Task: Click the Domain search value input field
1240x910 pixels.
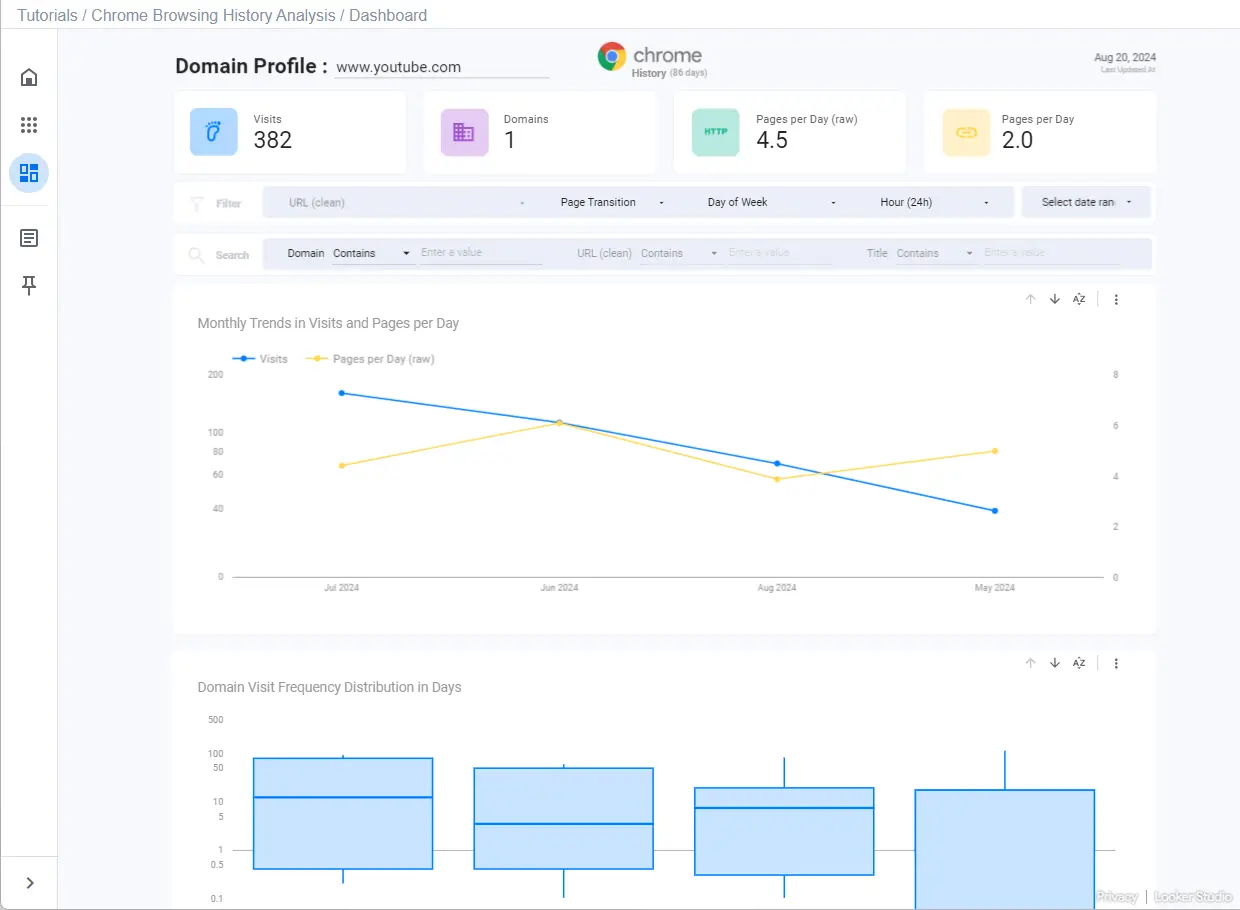Action: 481,253
